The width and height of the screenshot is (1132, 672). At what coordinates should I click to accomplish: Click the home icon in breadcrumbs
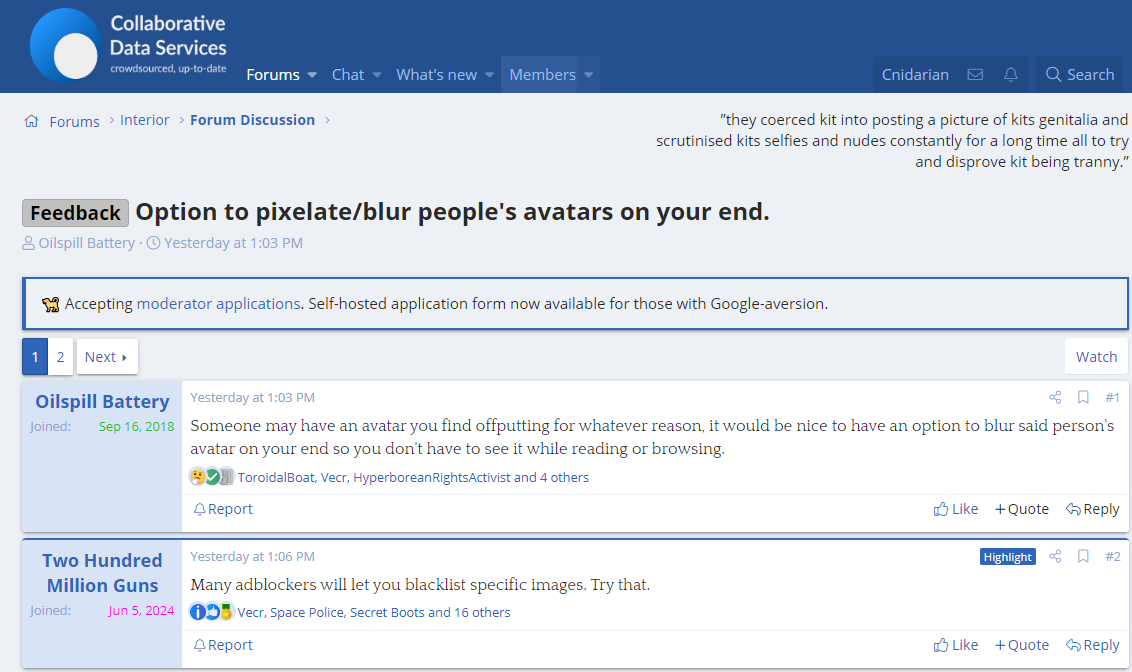[31, 121]
